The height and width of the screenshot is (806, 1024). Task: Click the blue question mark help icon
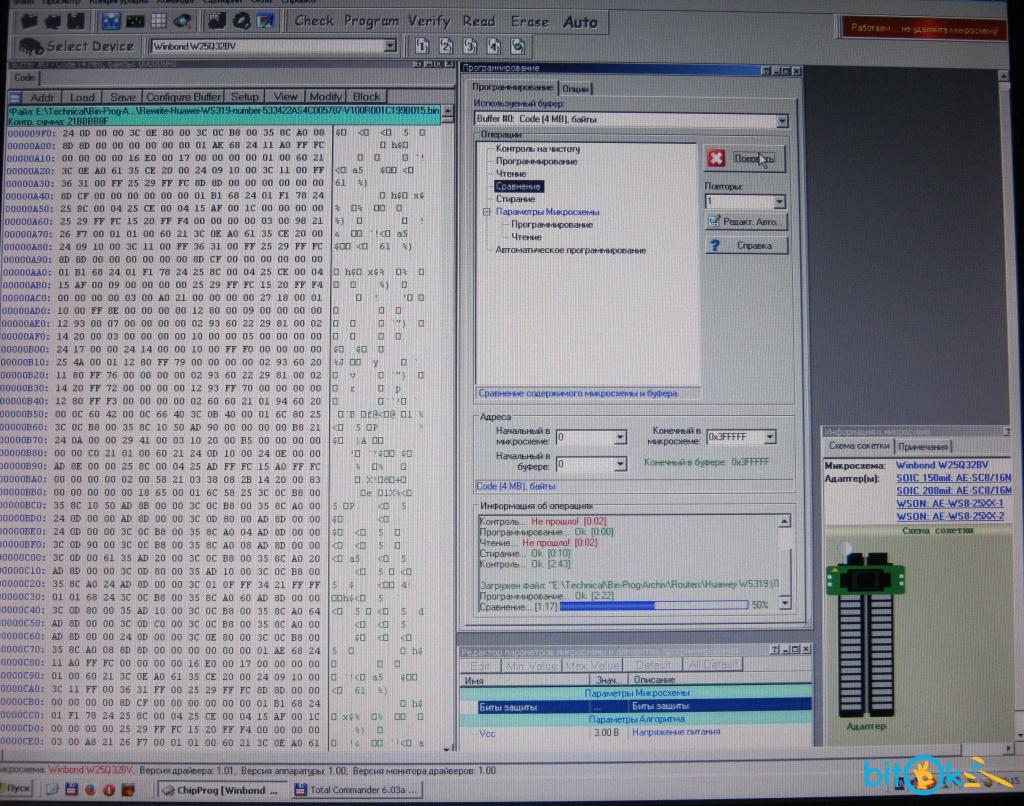click(x=715, y=246)
